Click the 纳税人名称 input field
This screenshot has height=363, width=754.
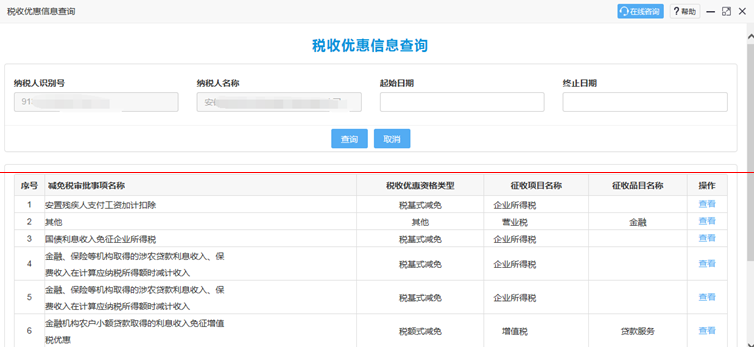point(279,102)
